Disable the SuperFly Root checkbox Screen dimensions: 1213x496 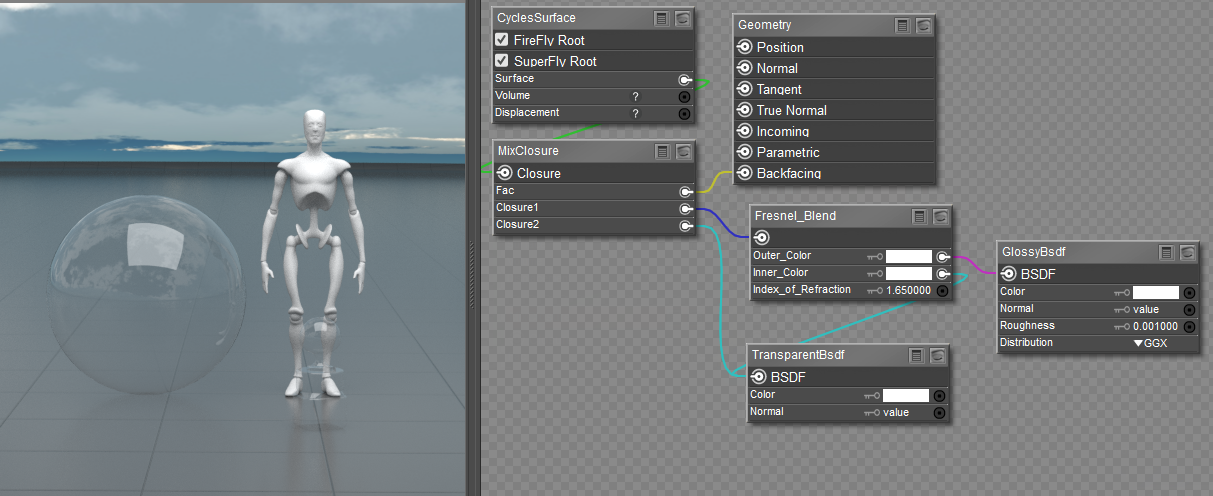502,61
